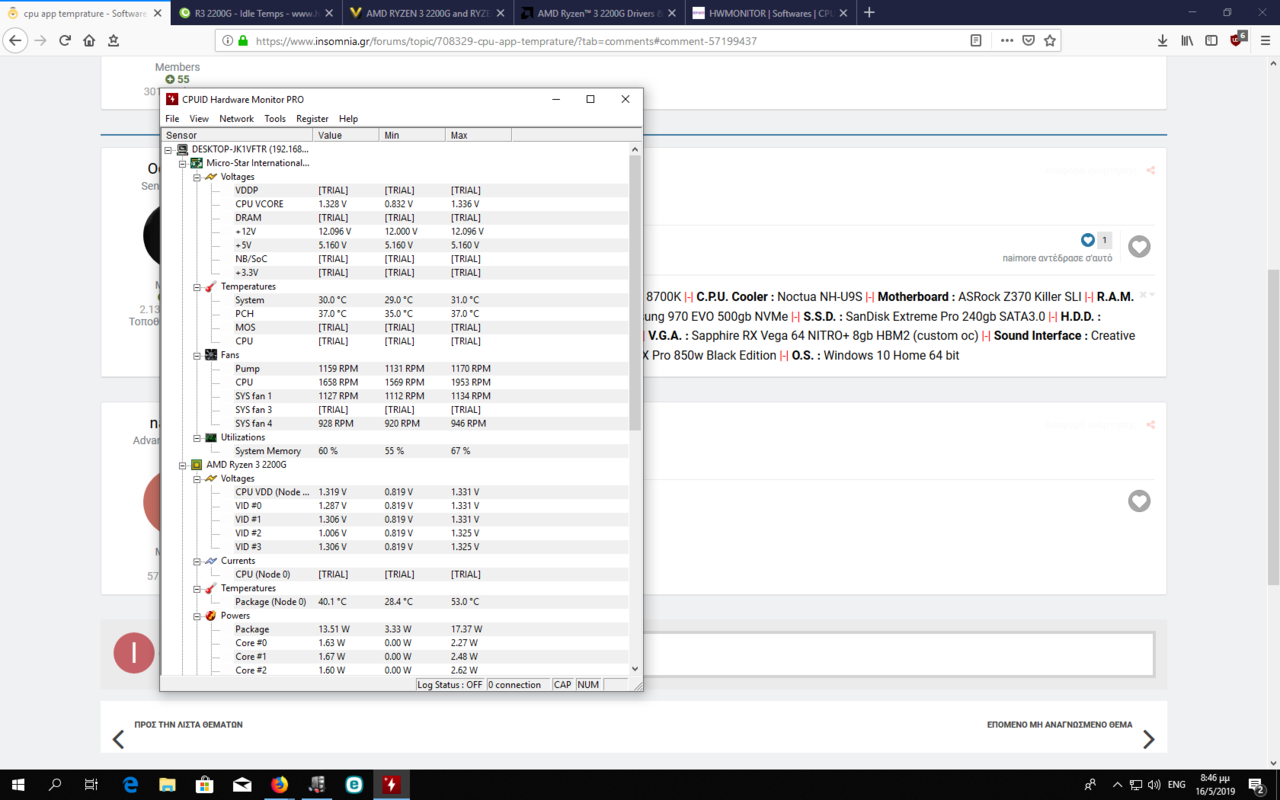Select the CPU VCORE voltage row

coord(395,204)
